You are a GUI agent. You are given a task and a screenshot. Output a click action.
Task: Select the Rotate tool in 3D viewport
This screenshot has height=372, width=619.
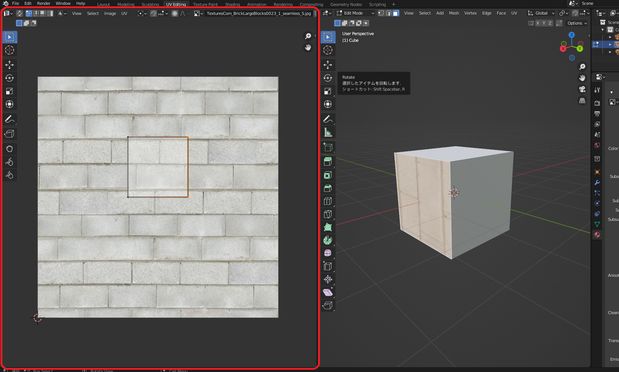point(328,78)
